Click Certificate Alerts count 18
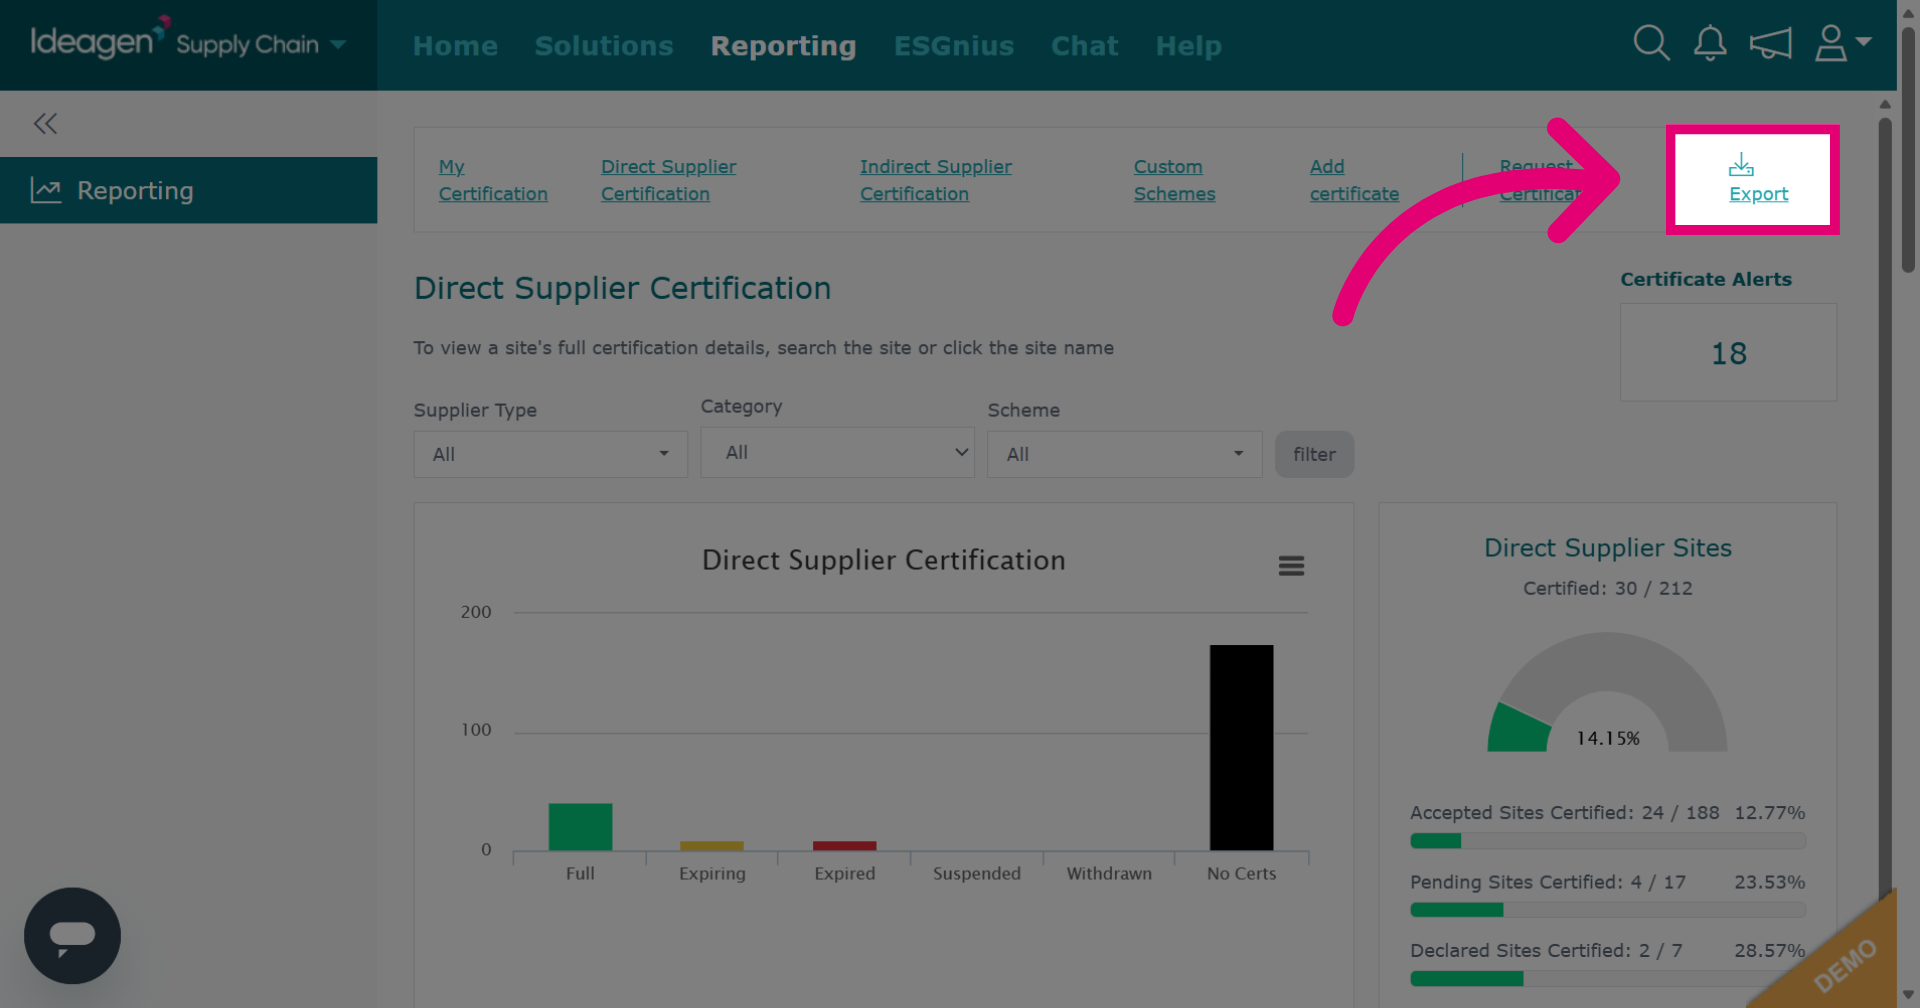Viewport: 1920px width, 1008px height. [1728, 353]
